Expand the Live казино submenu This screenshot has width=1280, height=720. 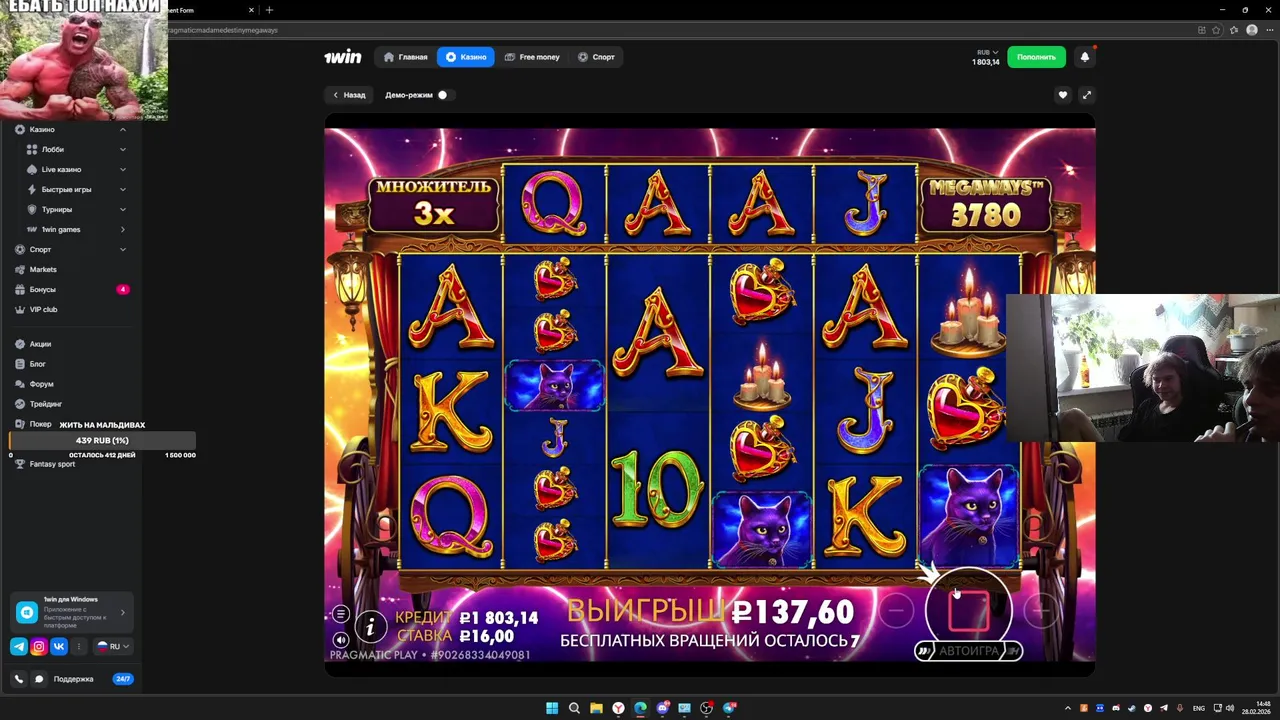point(123,169)
